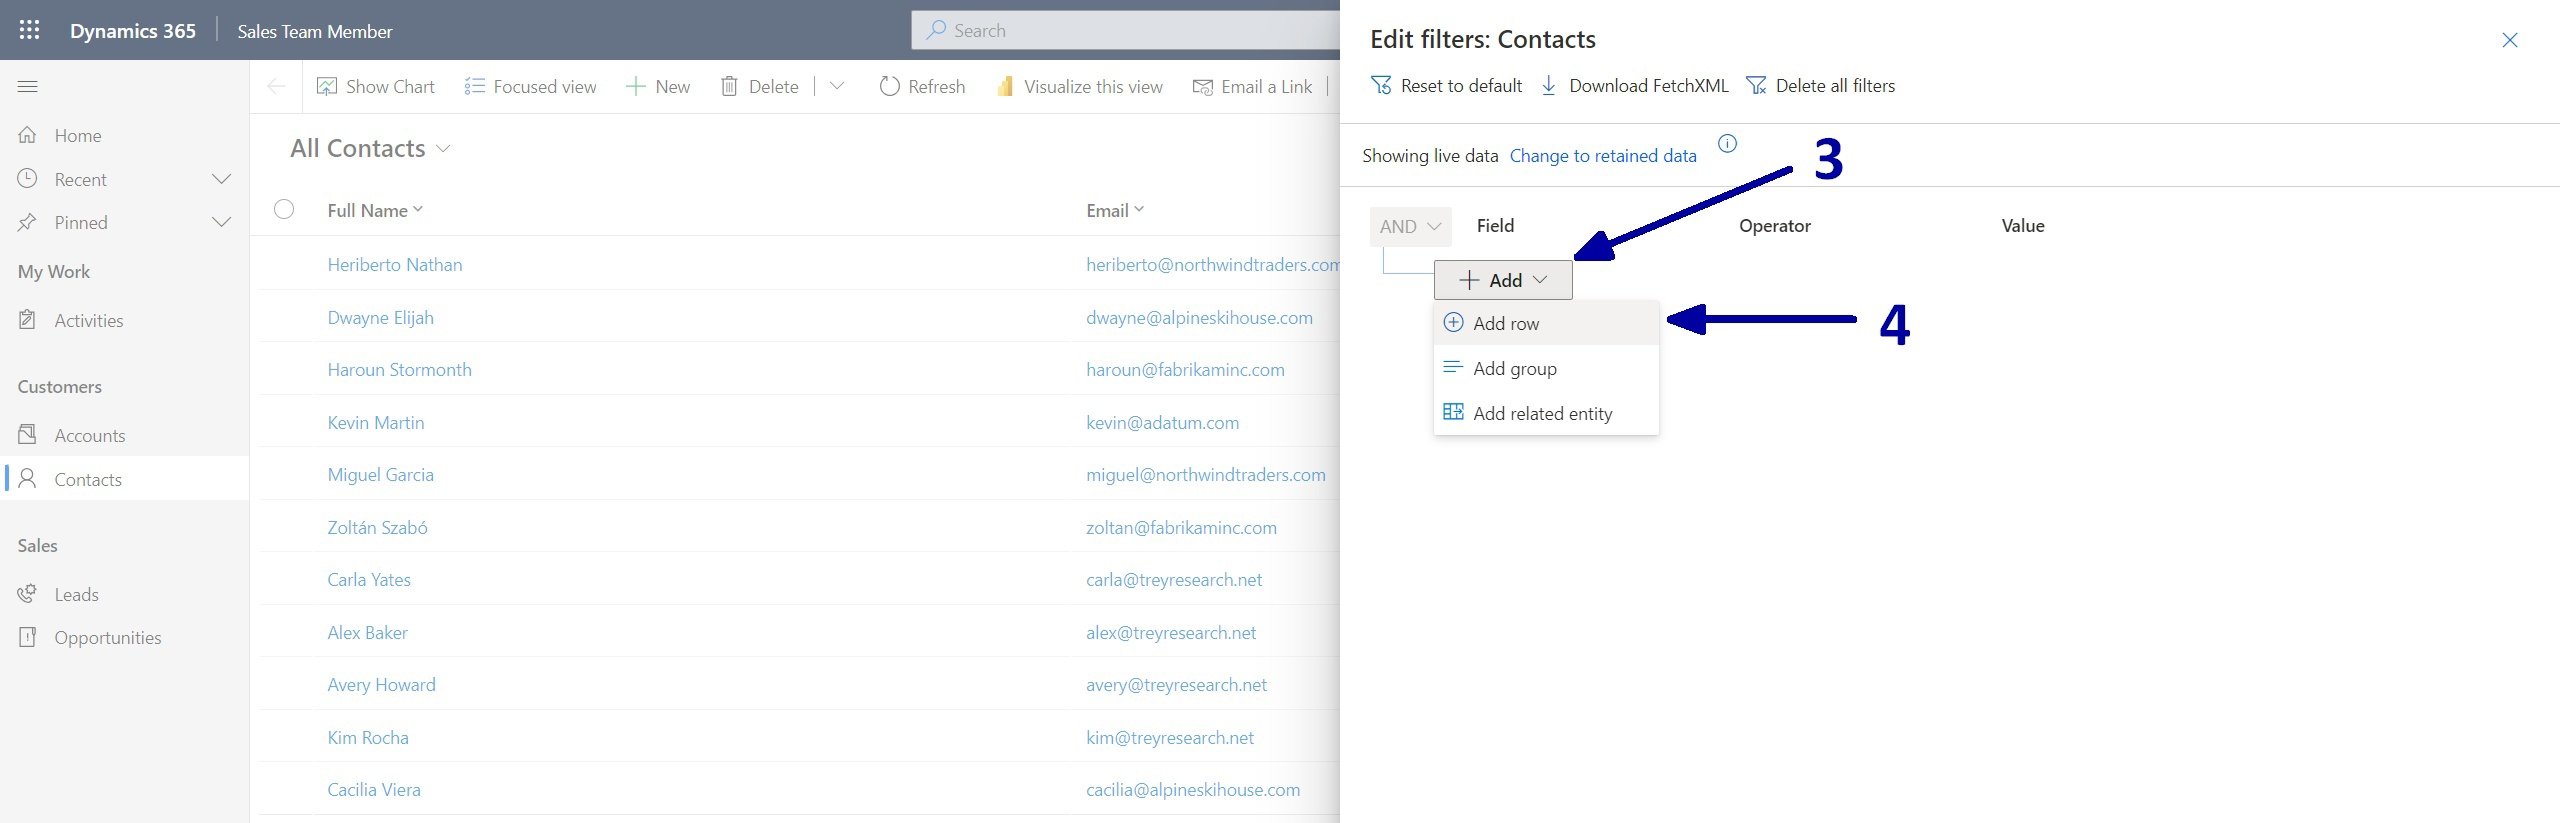Open the Activities clipboard icon
This screenshot has height=823, width=2560.
coord(28,320)
